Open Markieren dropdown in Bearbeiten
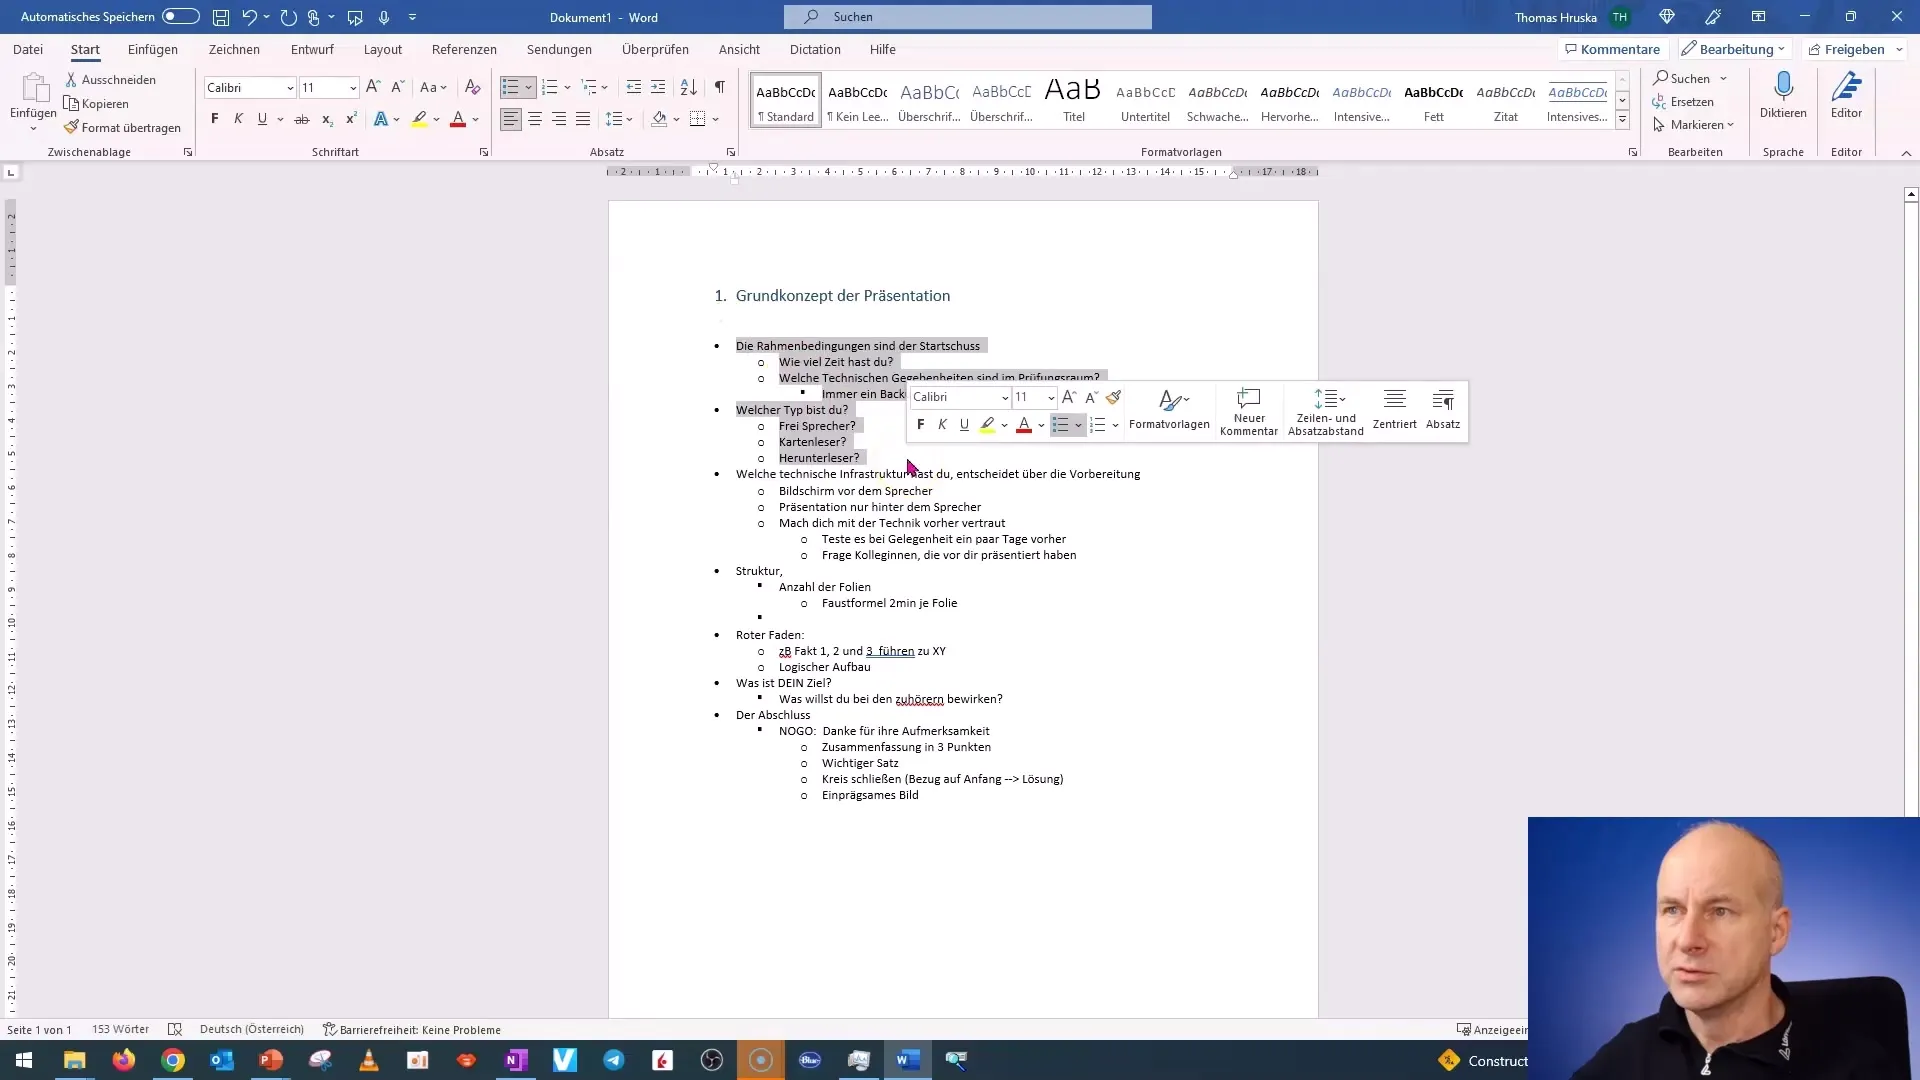The width and height of the screenshot is (1920, 1080). pyautogui.click(x=1693, y=125)
